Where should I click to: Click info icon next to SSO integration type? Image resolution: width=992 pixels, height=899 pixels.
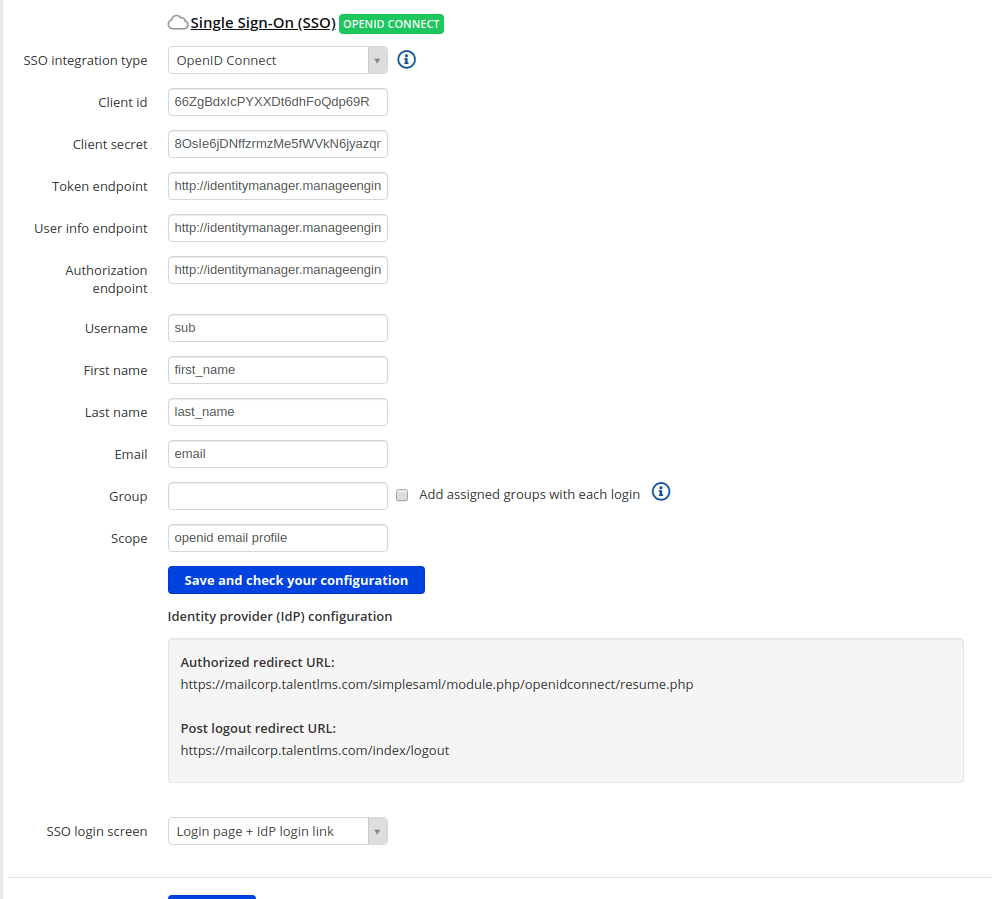[406, 60]
